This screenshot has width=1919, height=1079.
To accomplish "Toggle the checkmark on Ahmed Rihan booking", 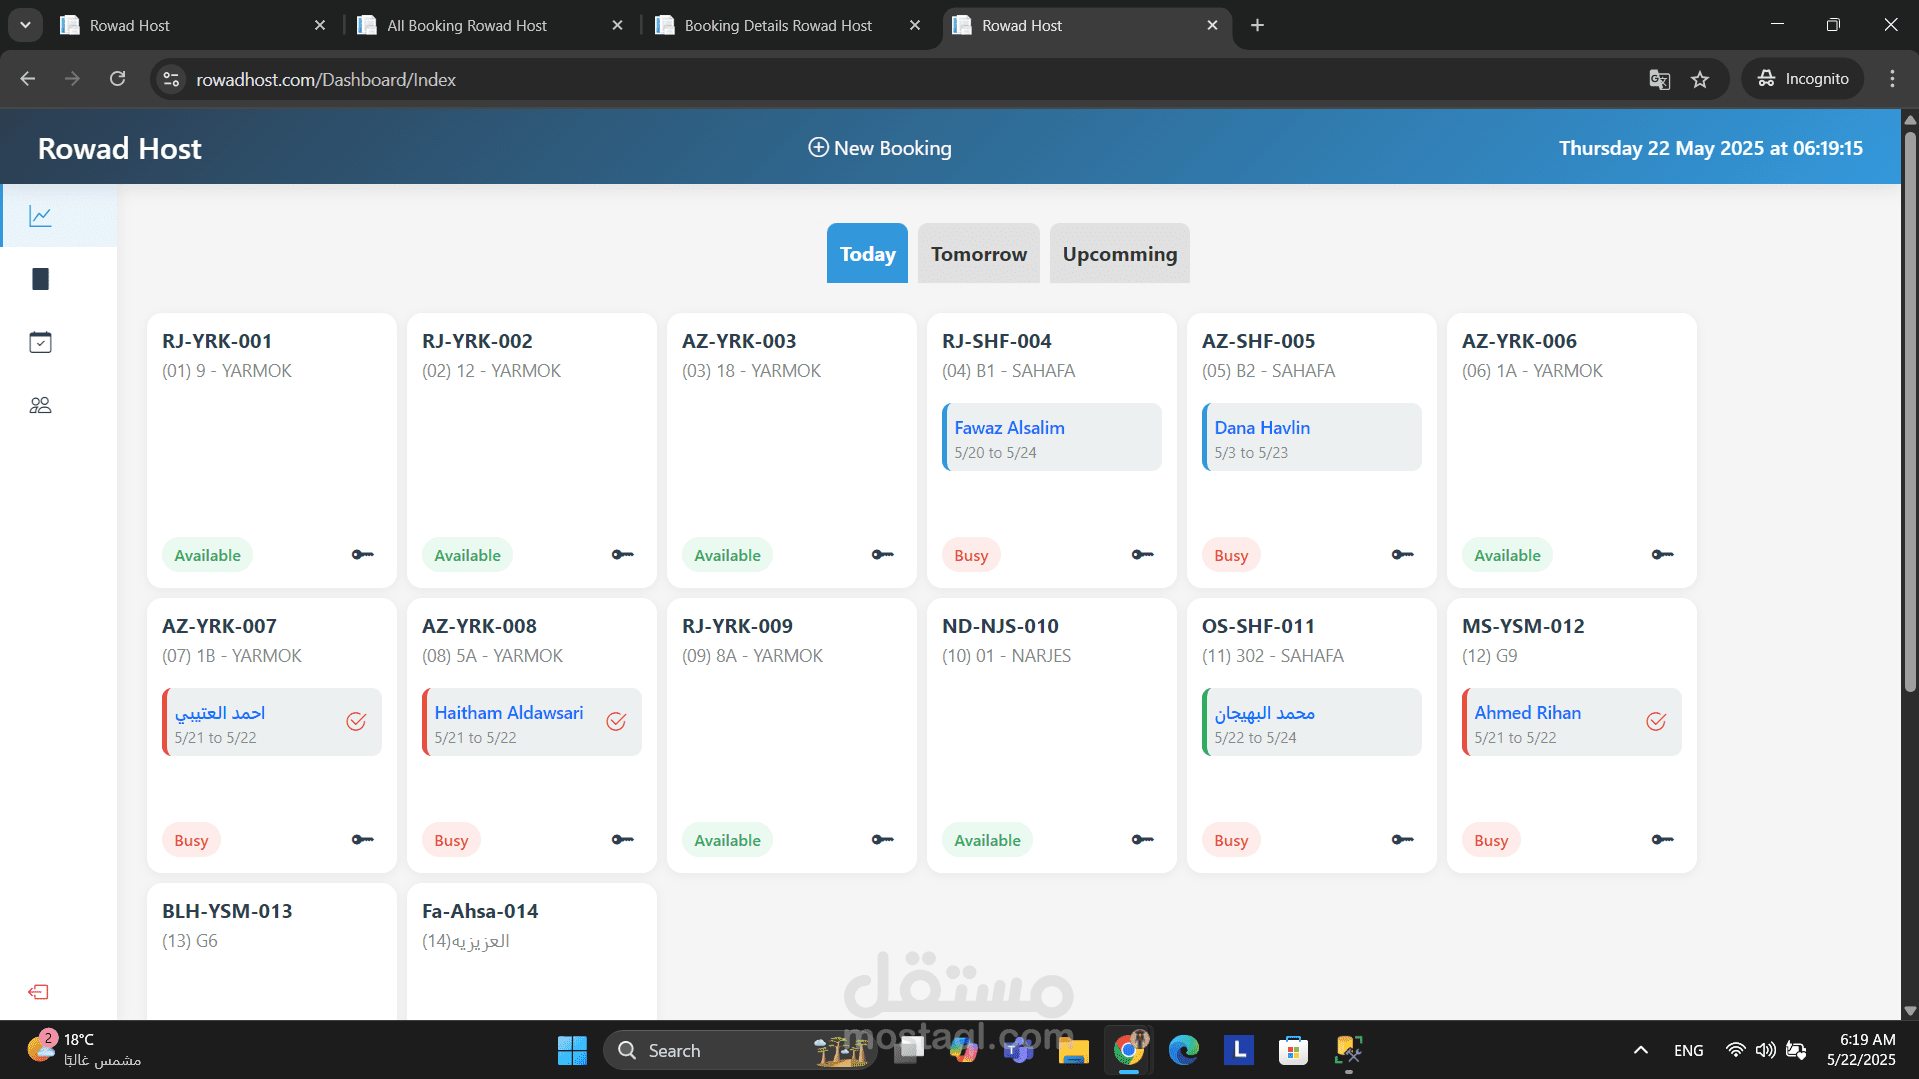I will coord(1656,721).
